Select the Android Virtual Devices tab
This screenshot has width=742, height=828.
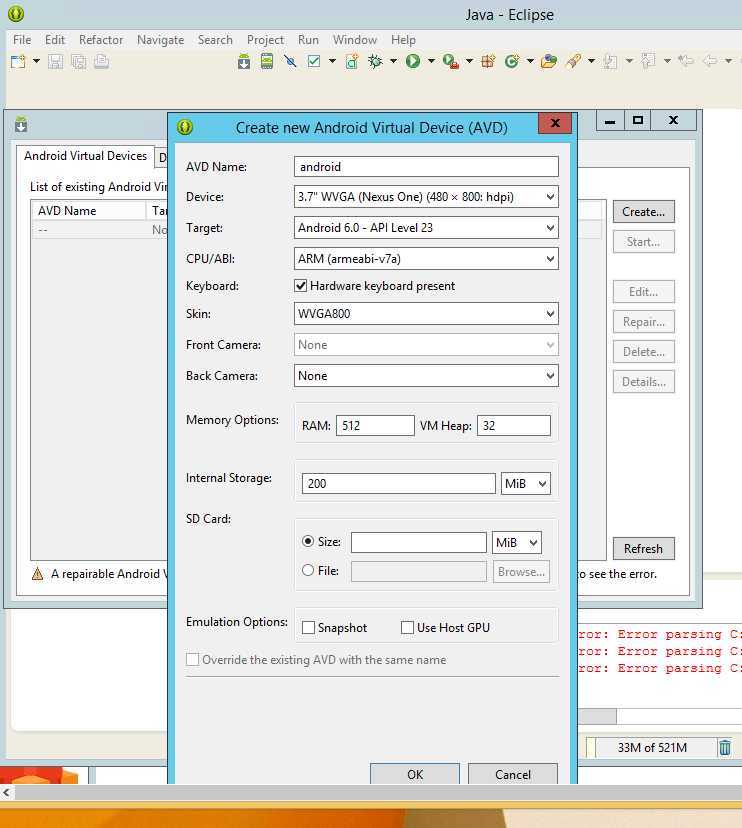pyautogui.click(x=86, y=156)
